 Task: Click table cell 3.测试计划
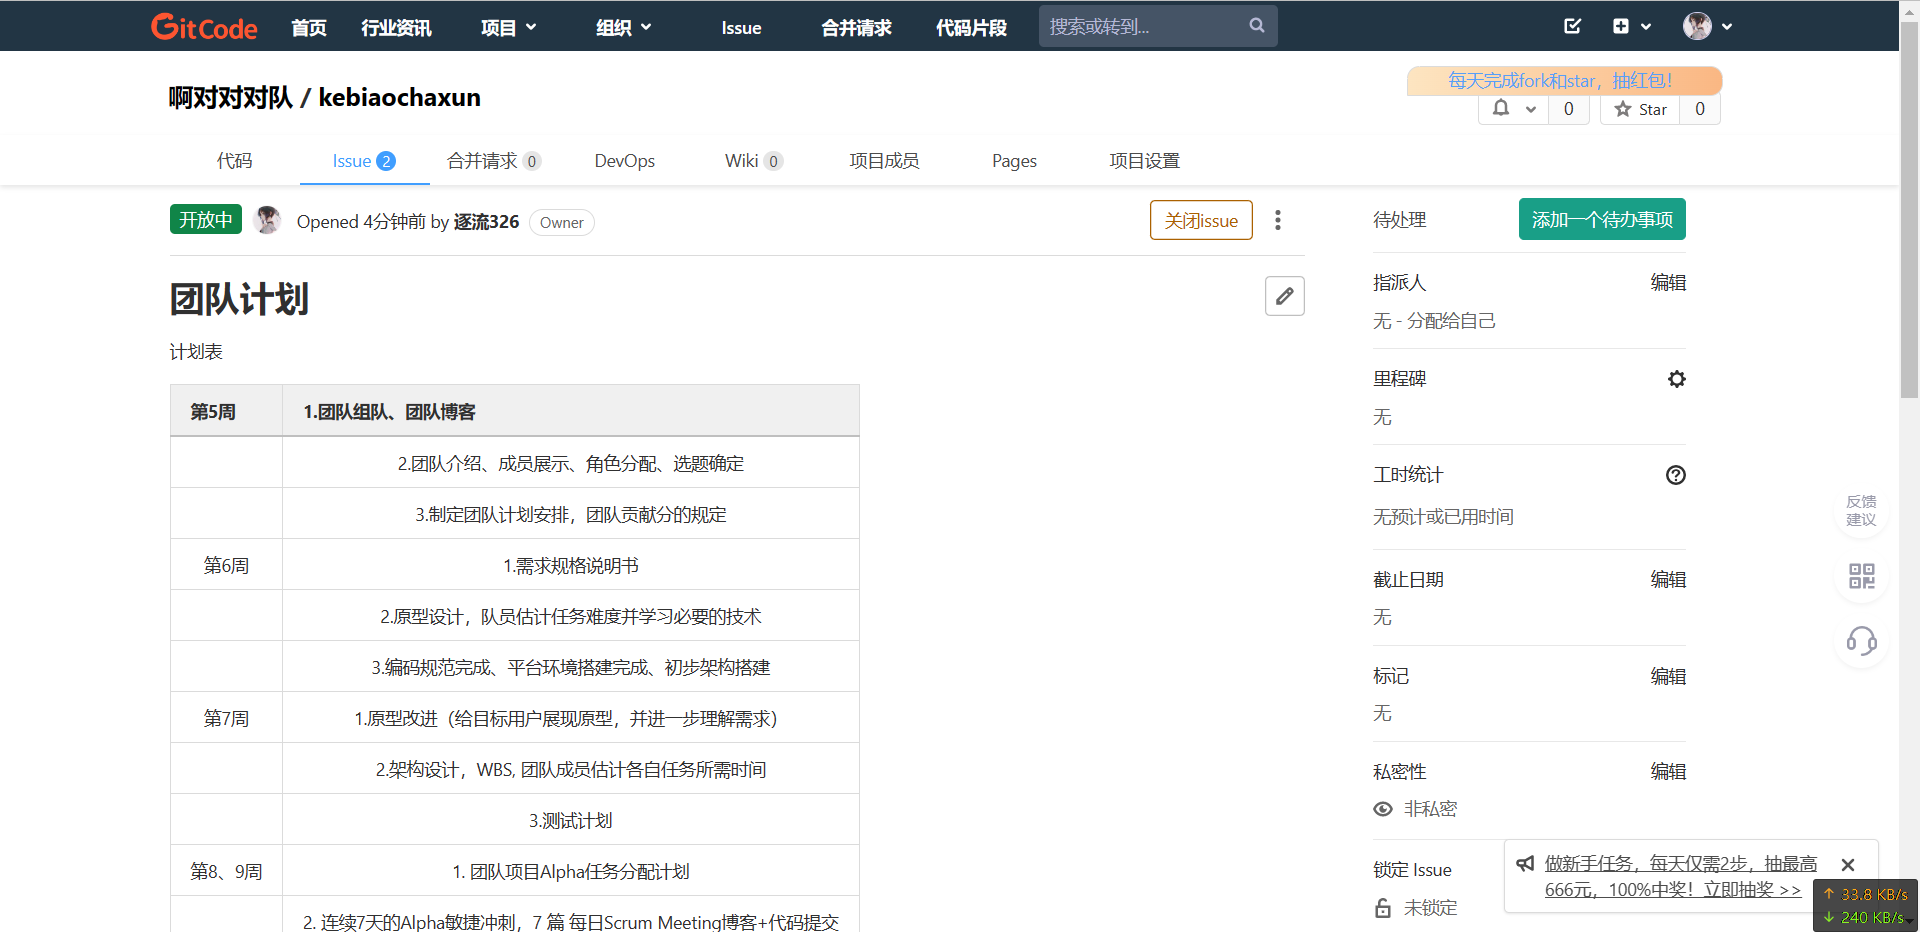570,820
